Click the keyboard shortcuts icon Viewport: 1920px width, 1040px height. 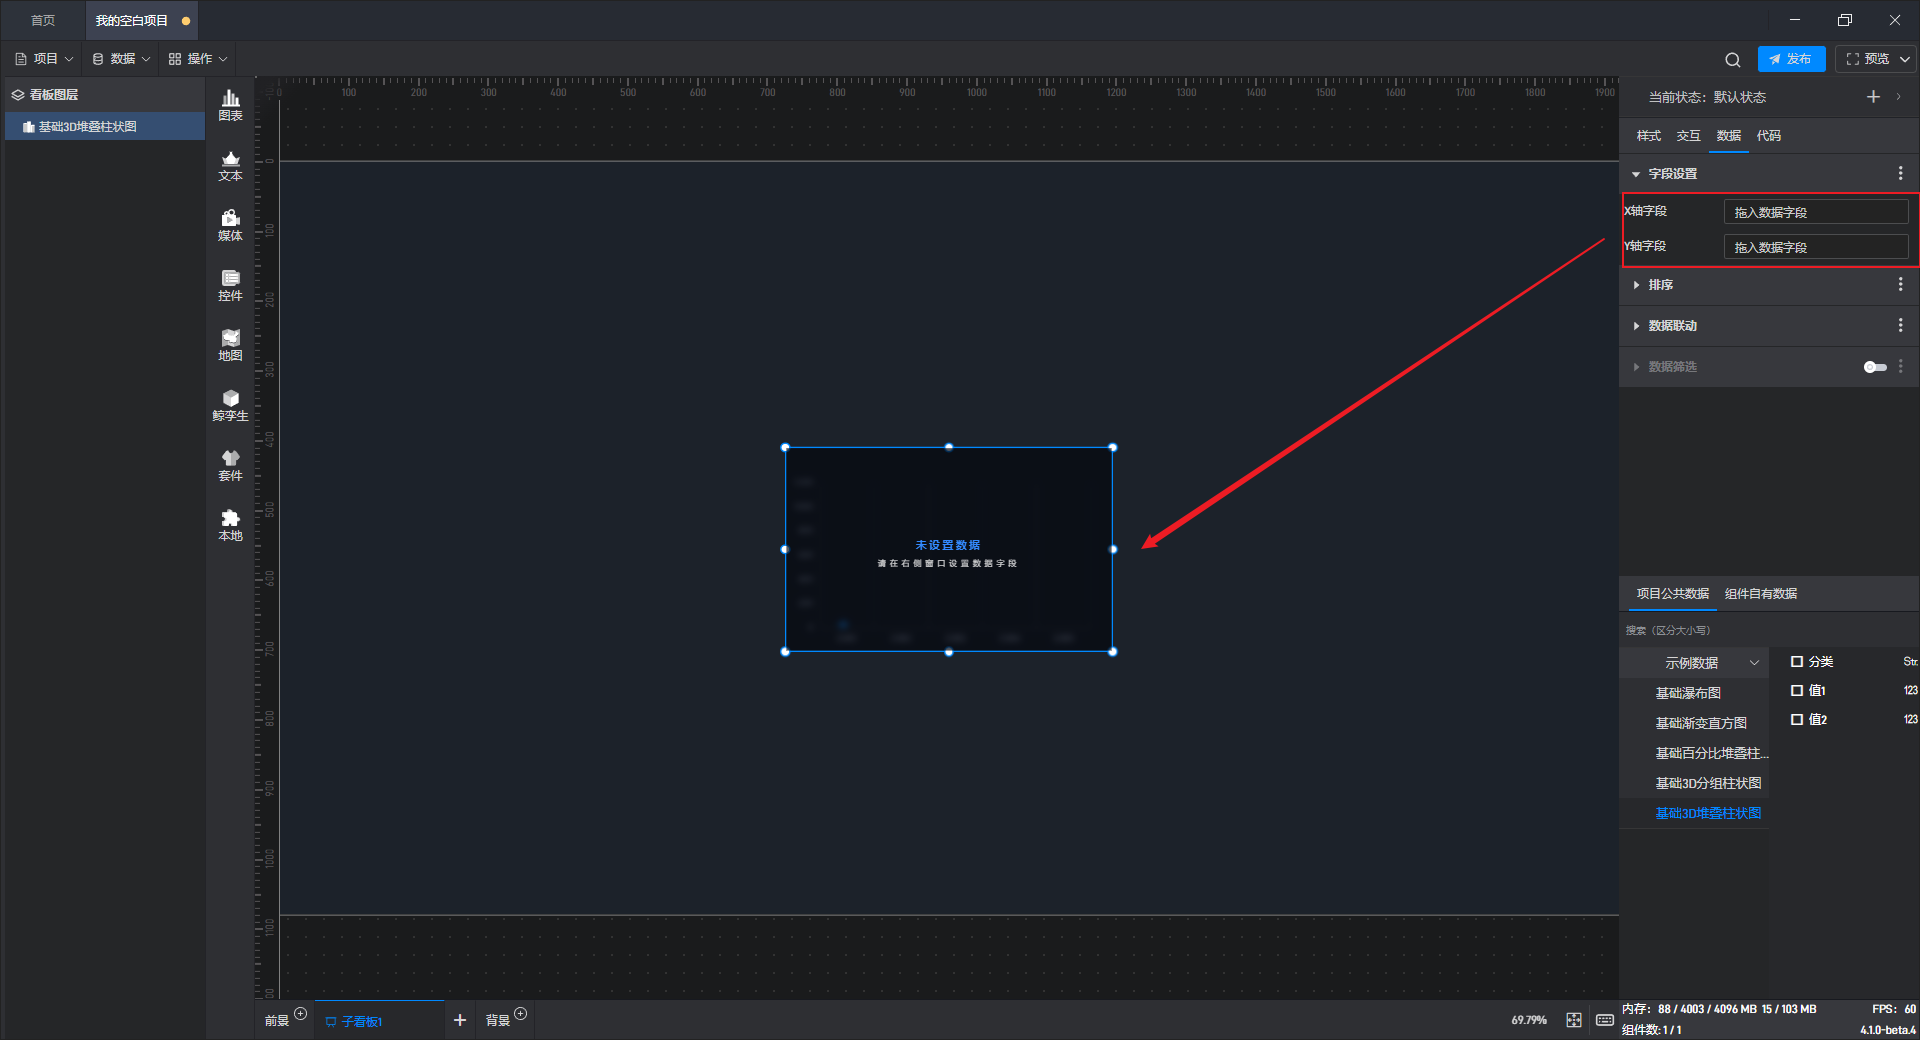click(1604, 1020)
